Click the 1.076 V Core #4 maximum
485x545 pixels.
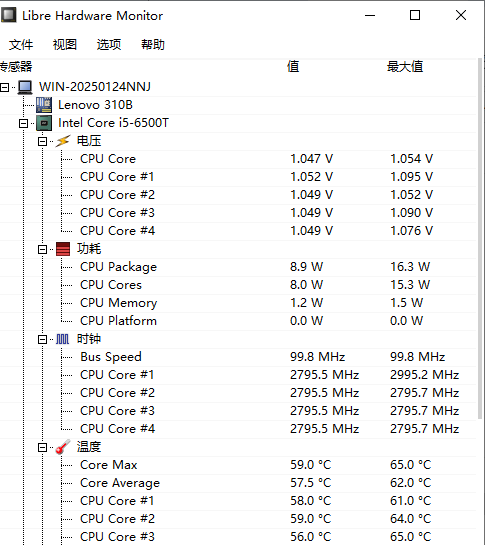(x=412, y=231)
